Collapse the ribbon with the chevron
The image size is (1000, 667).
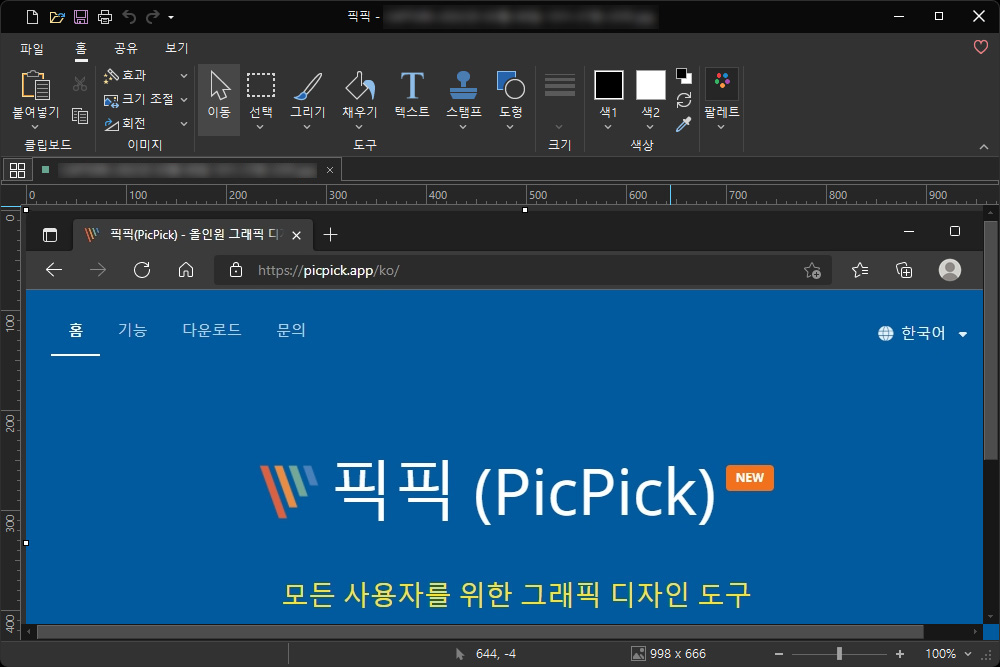984,147
